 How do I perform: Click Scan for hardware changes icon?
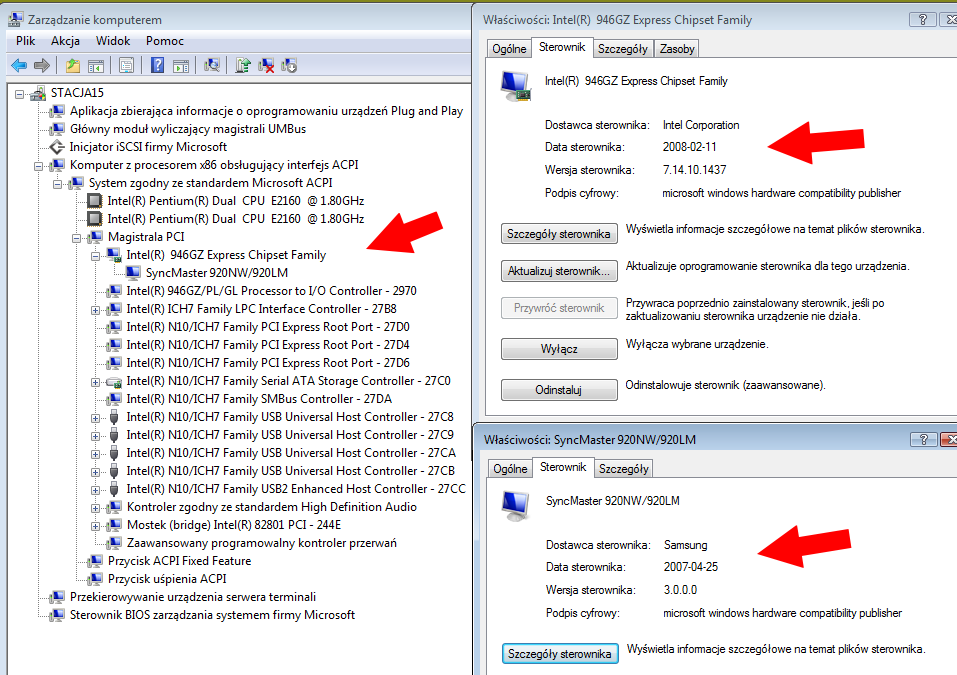(x=212, y=65)
